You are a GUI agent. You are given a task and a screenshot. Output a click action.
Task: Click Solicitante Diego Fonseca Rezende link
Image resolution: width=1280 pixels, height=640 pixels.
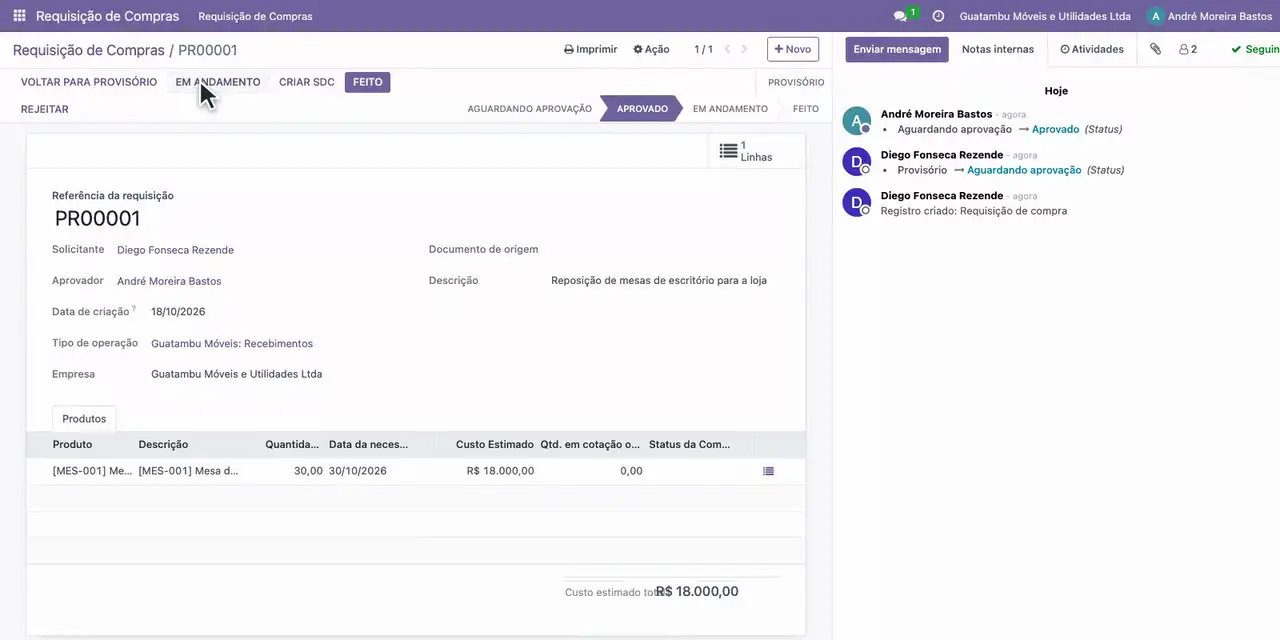click(175, 250)
